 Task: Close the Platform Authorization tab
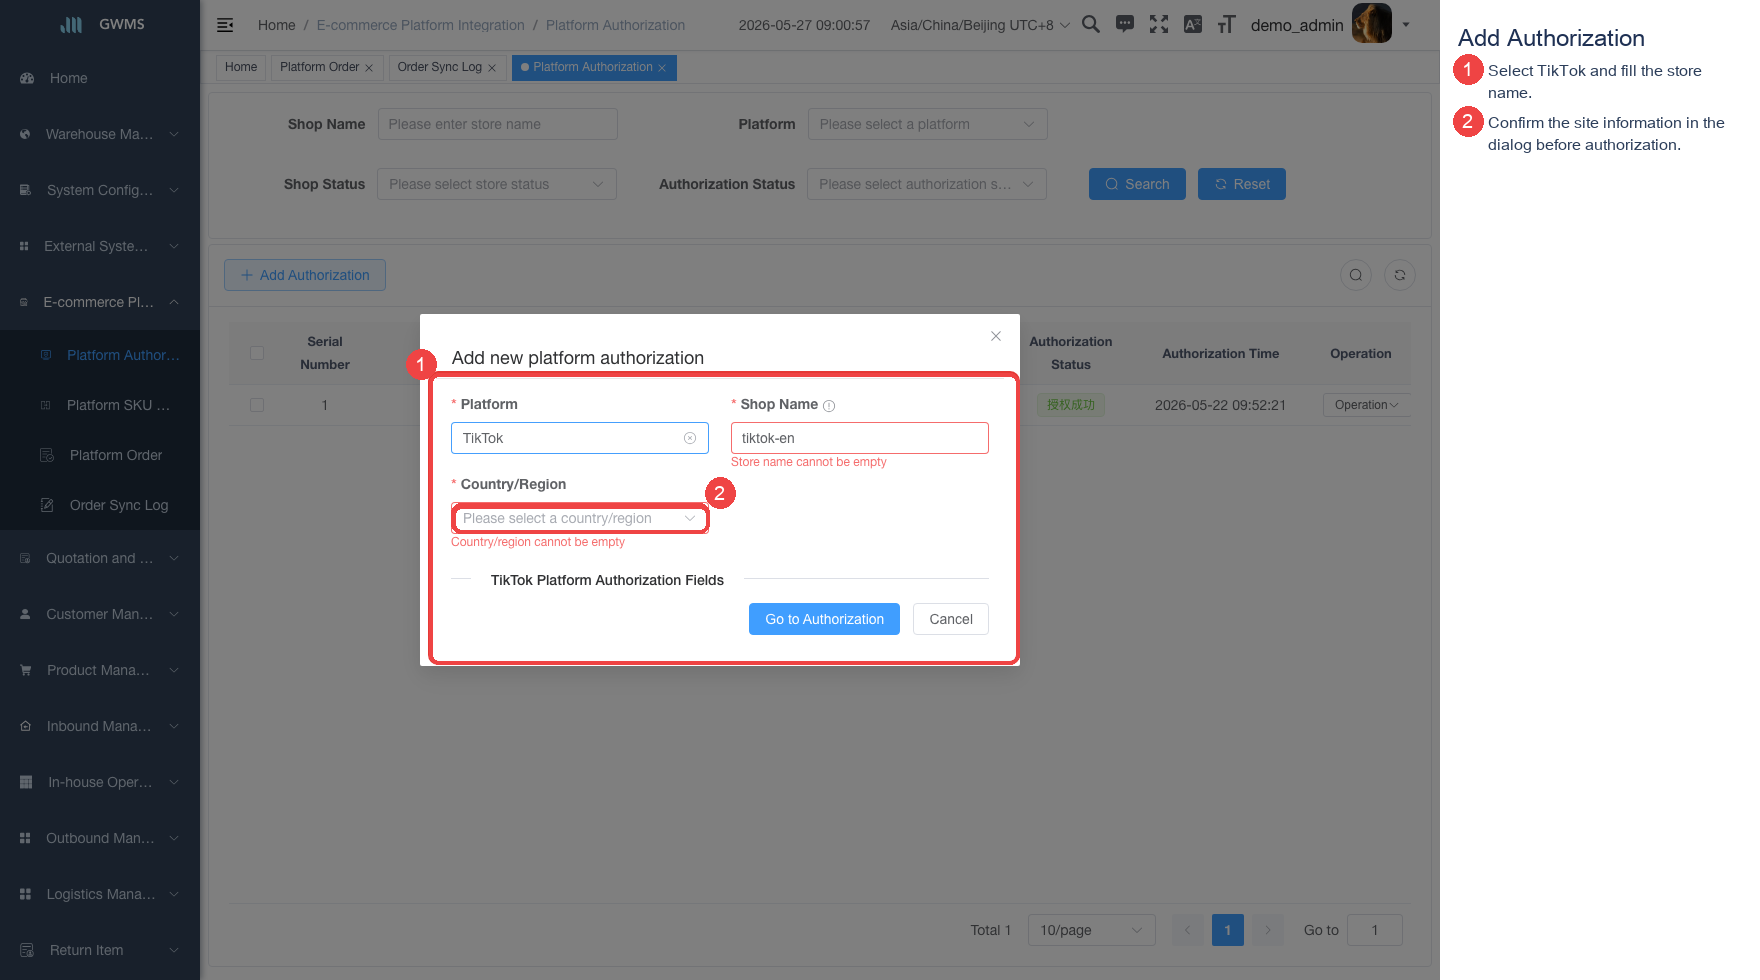[x=662, y=68]
